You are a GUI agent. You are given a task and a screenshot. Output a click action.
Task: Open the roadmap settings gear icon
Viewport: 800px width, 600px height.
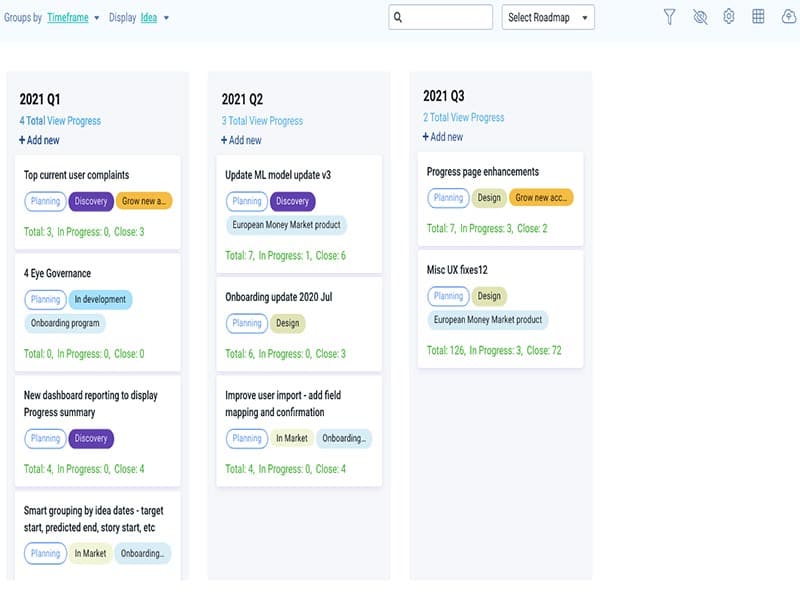pos(729,16)
